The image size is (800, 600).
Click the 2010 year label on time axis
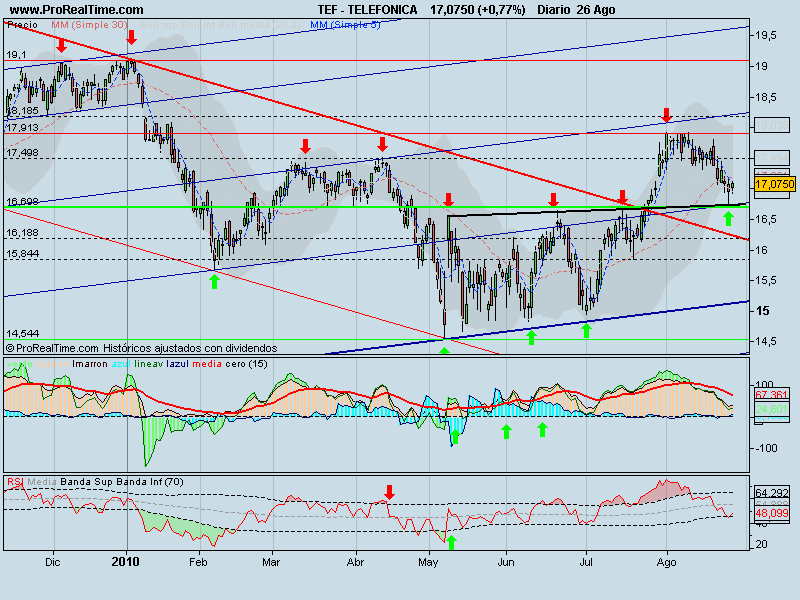pos(126,562)
